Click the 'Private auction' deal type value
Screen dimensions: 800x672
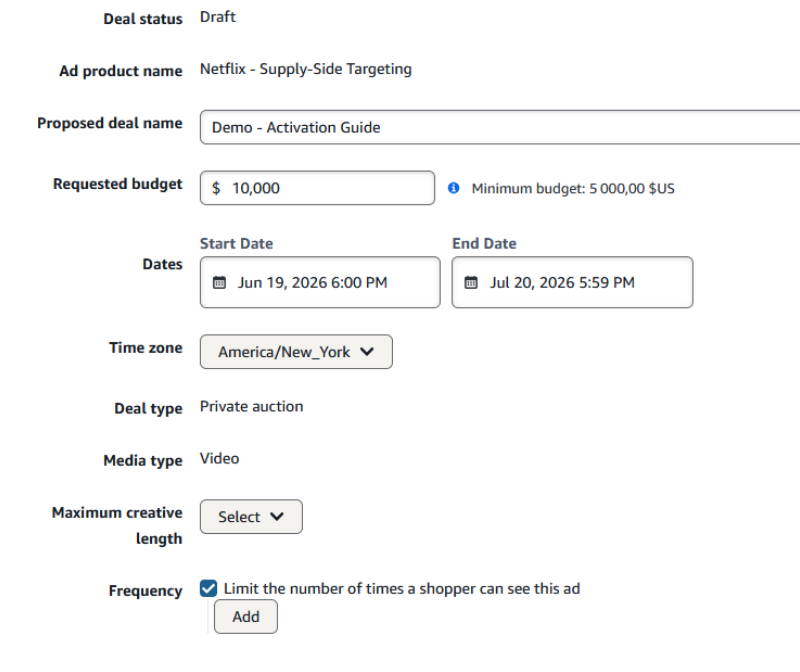click(252, 407)
